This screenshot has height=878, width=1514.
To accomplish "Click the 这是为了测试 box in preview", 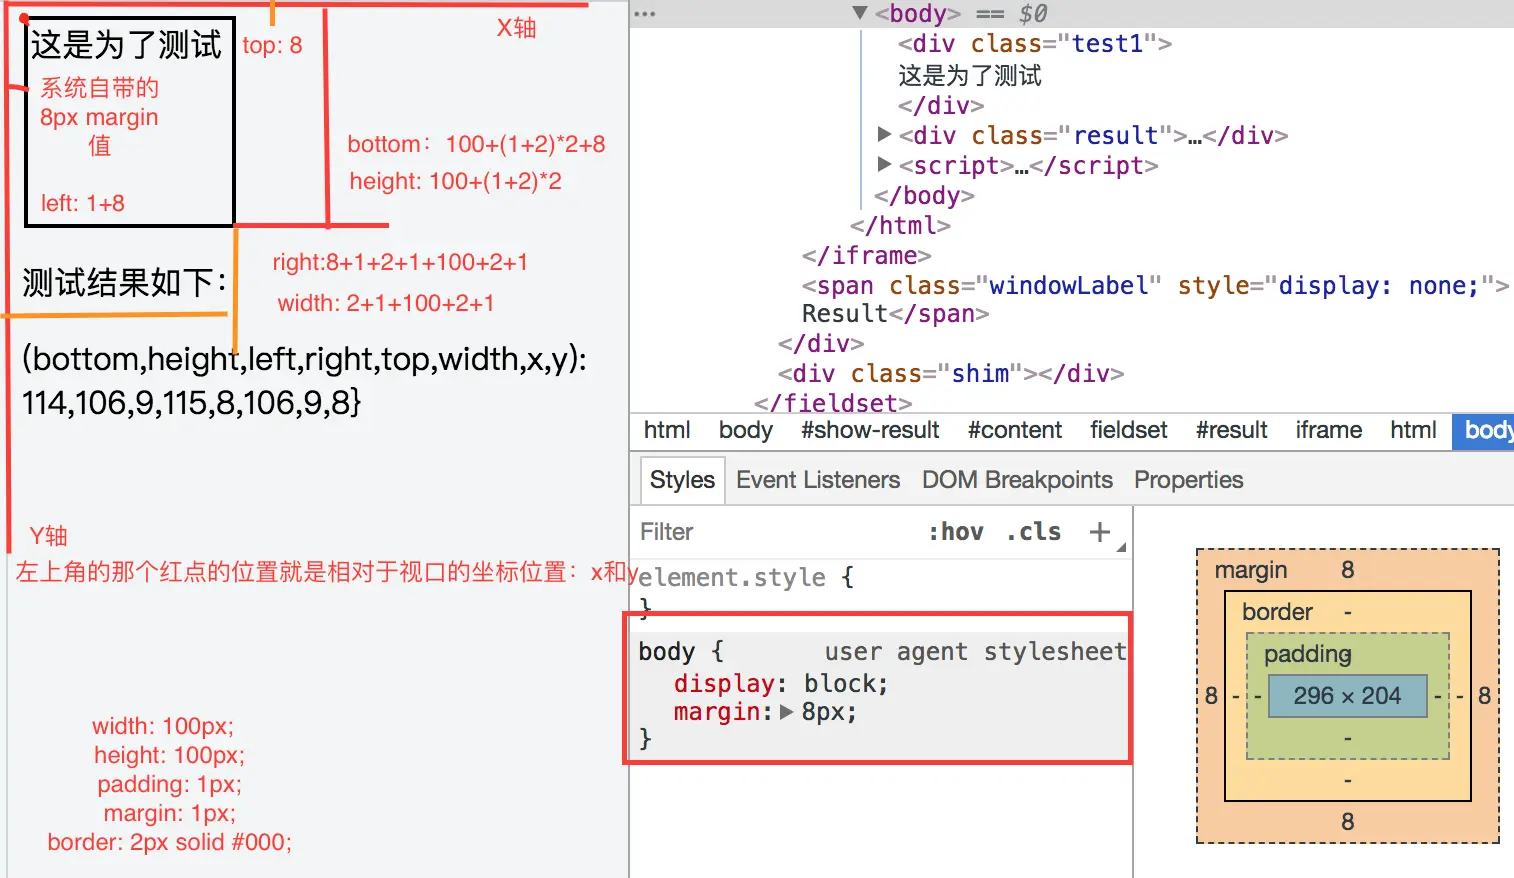I will (130, 122).
